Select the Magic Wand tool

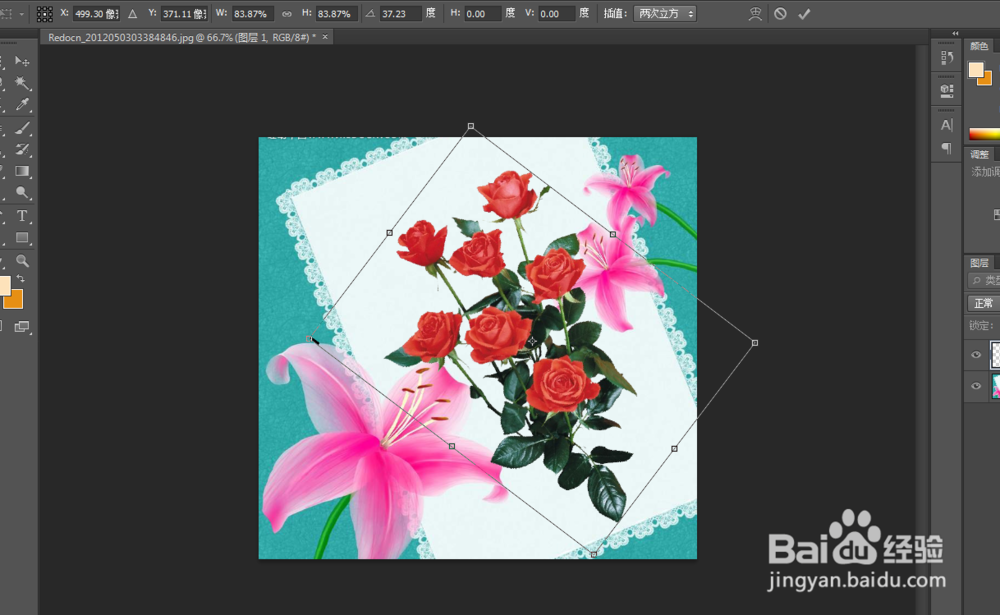[22, 83]
